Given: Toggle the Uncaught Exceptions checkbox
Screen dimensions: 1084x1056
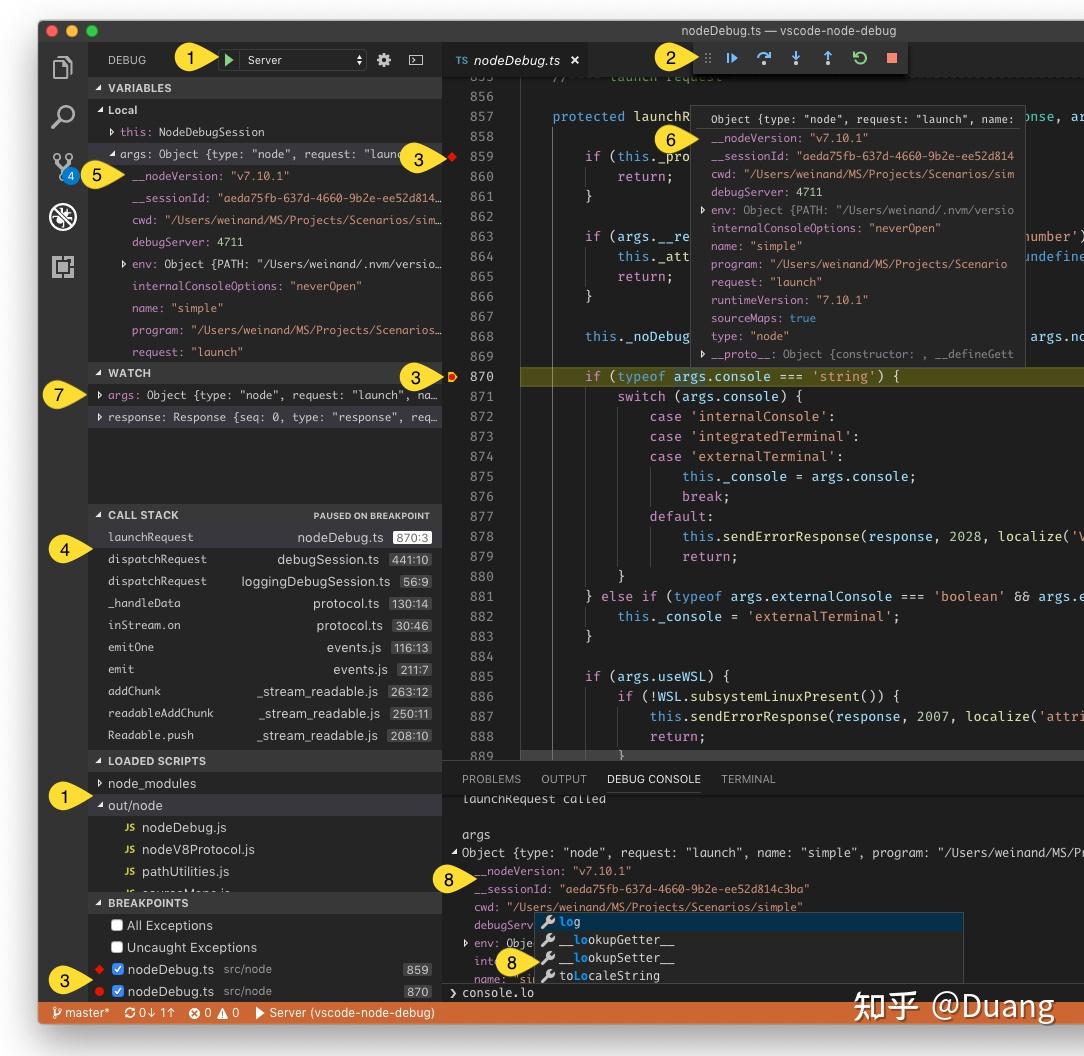Looking at the screenshot, I should (117, 947).
